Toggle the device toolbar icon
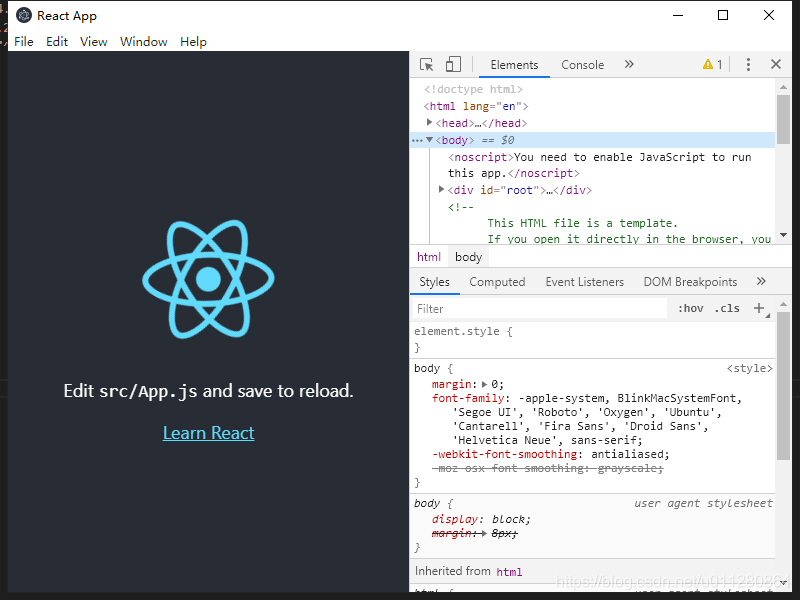This screenshot has height=600, width=800. [453, 64]
